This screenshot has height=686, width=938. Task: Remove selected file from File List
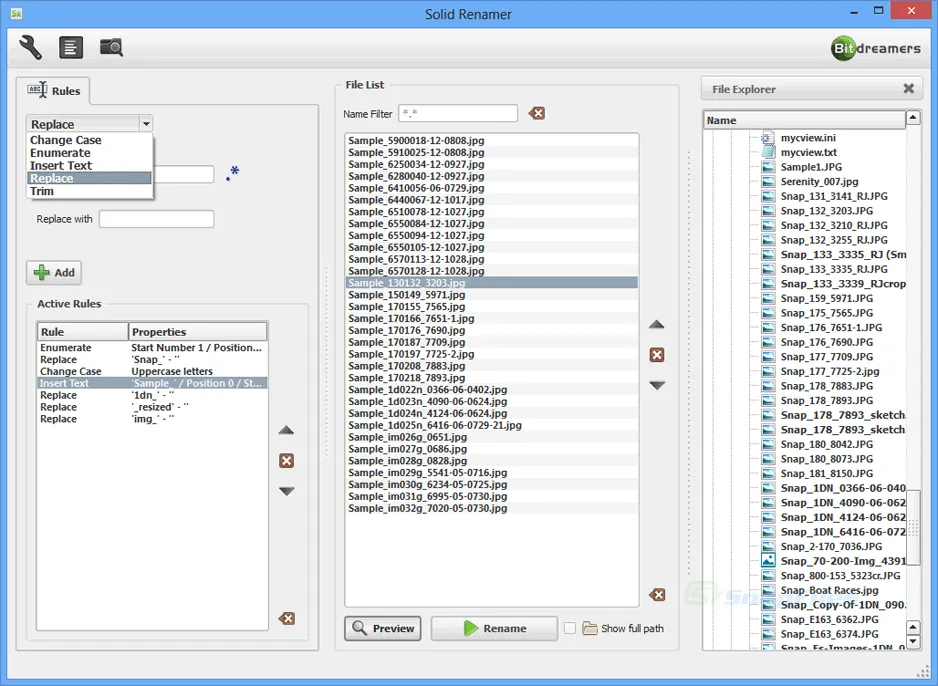coord(657,355)
